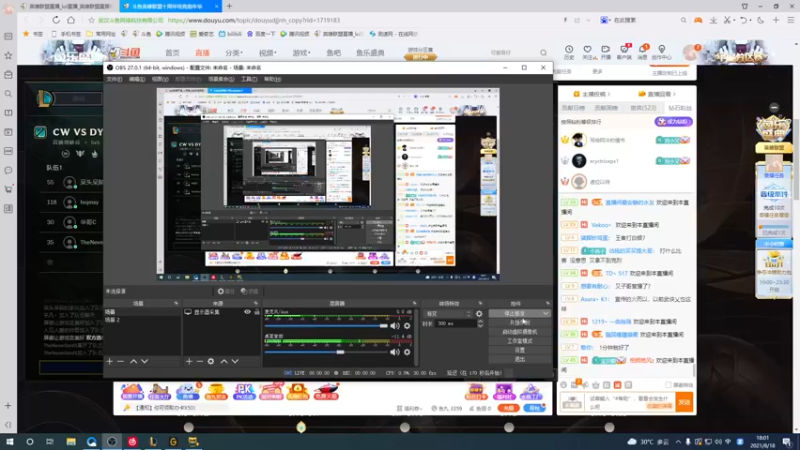Open File Explorer from the taskbar
The image size is (800, 450).
coord(71,441)
